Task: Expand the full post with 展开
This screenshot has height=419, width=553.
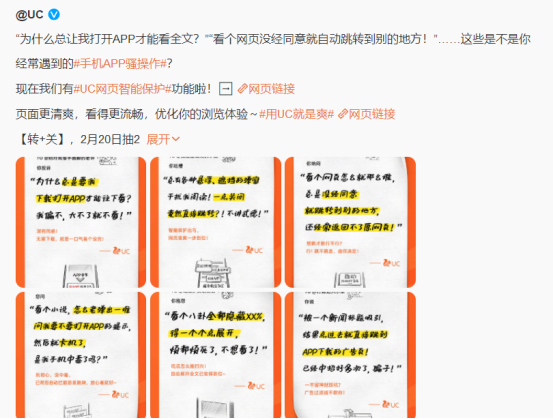Action: pyautogui.click(x=163, y=139)
